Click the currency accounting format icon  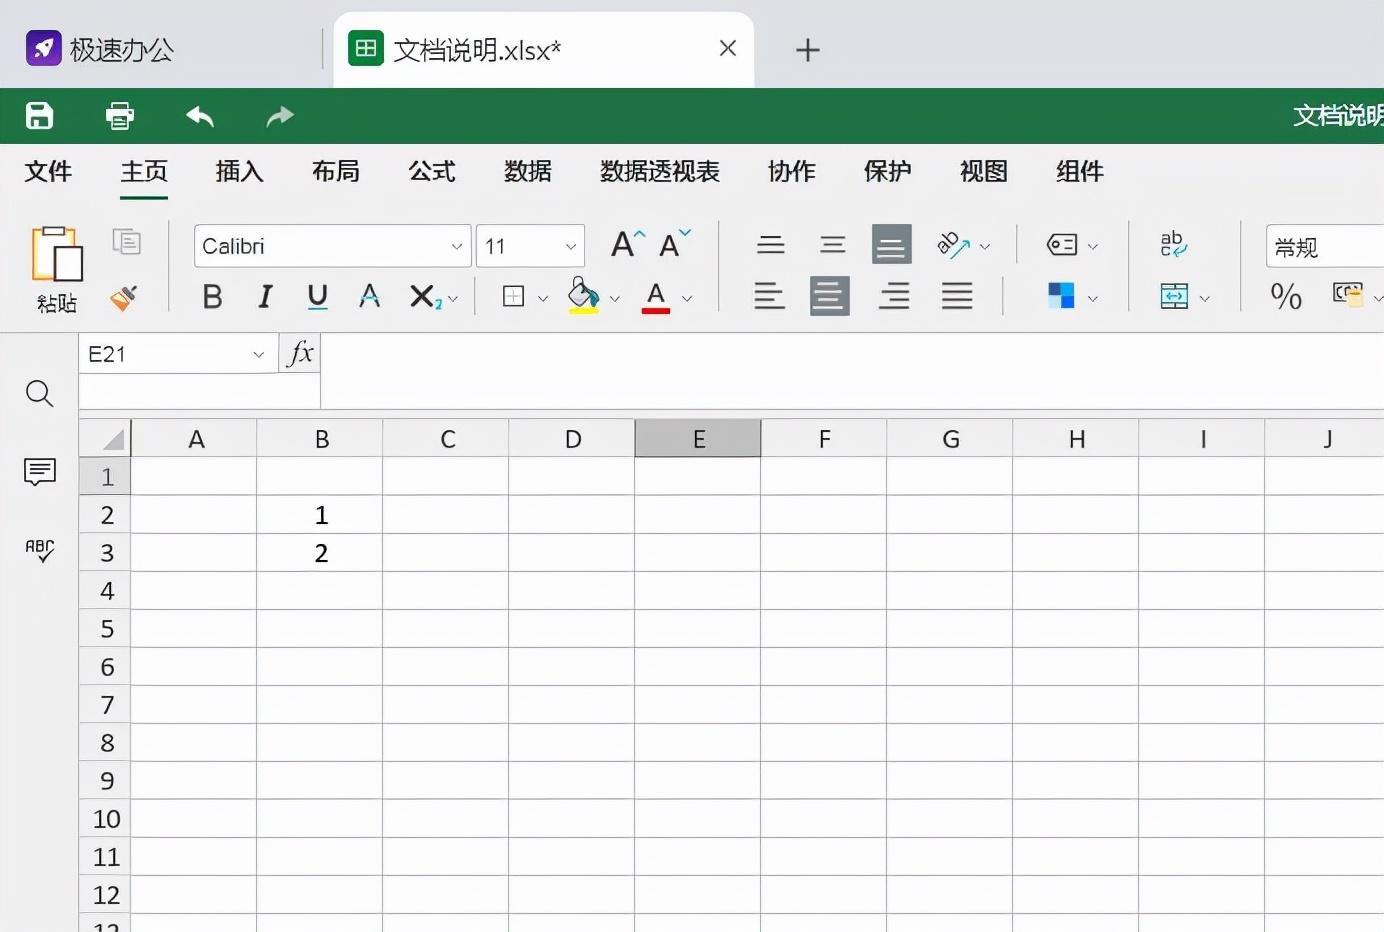point(1348,293)
